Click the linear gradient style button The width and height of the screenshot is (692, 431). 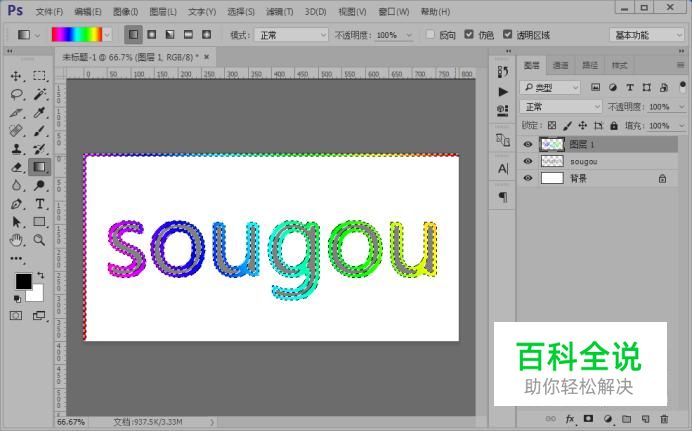[x=133, y=34]
